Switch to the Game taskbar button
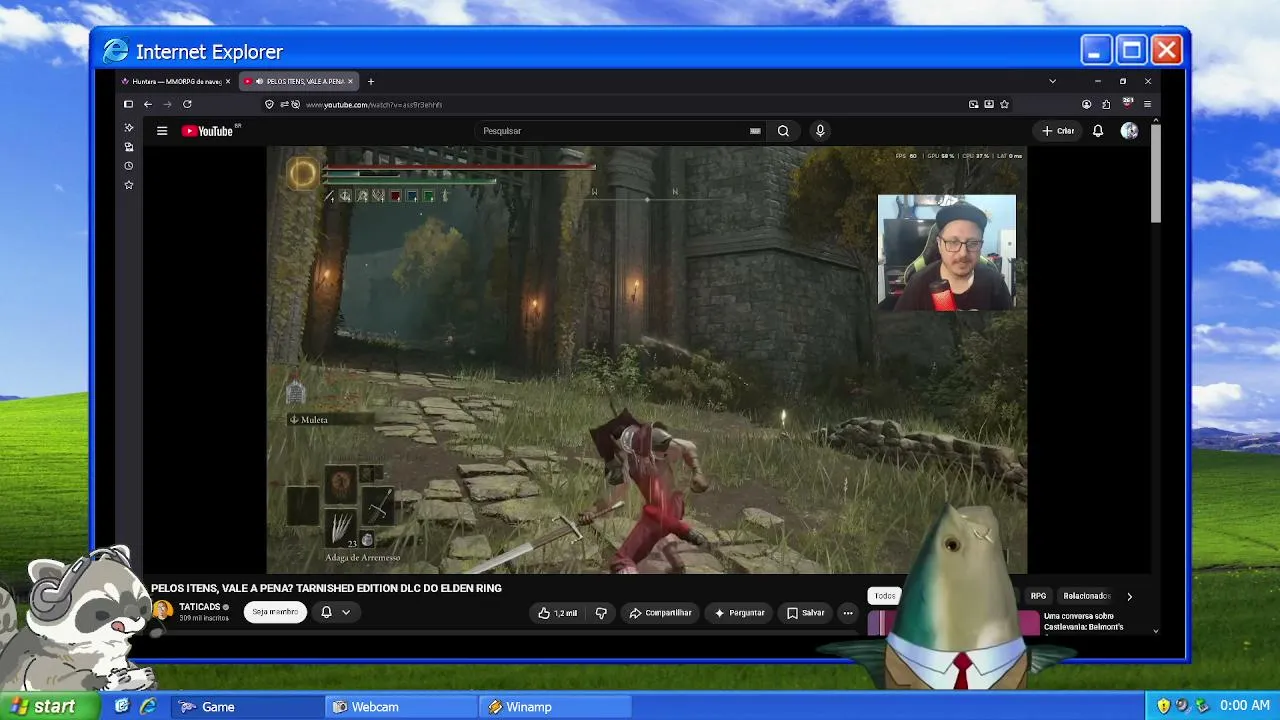1280x720 pixels. click(247, 707)
